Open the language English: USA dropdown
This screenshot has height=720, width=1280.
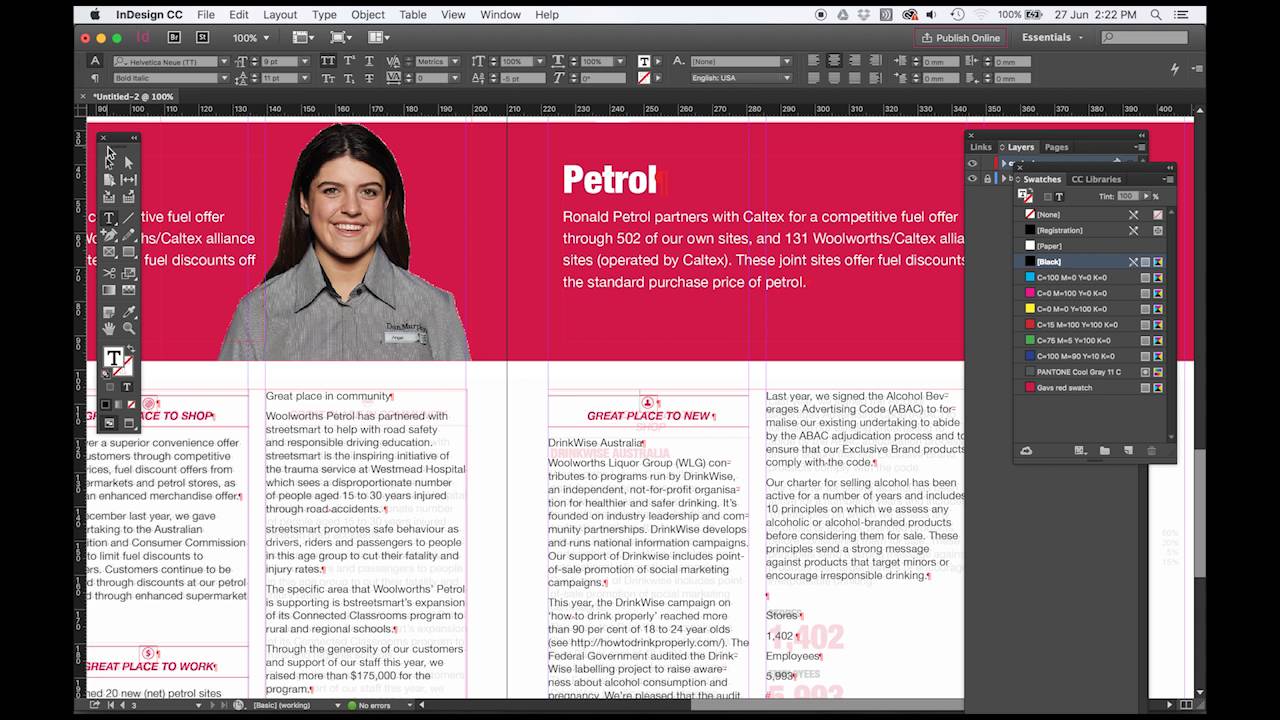point(786,78)
